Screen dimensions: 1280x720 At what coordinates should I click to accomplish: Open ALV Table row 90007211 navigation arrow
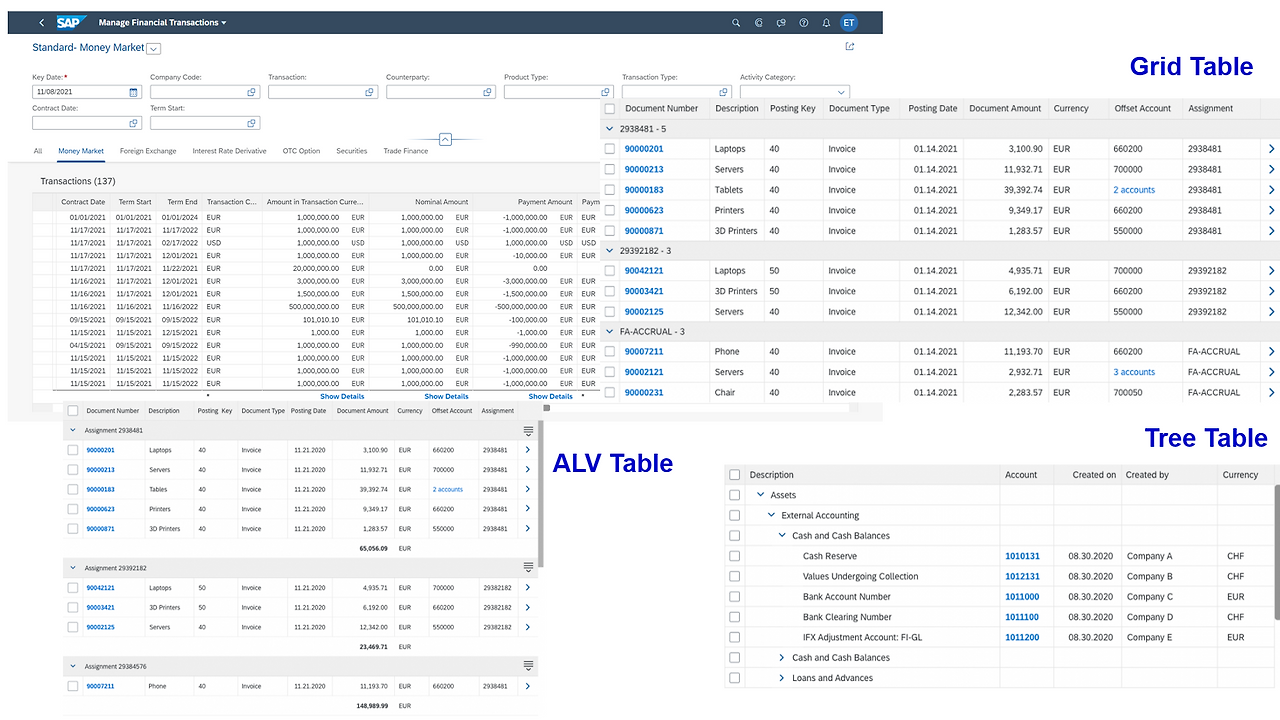click(x=527, y=687)
